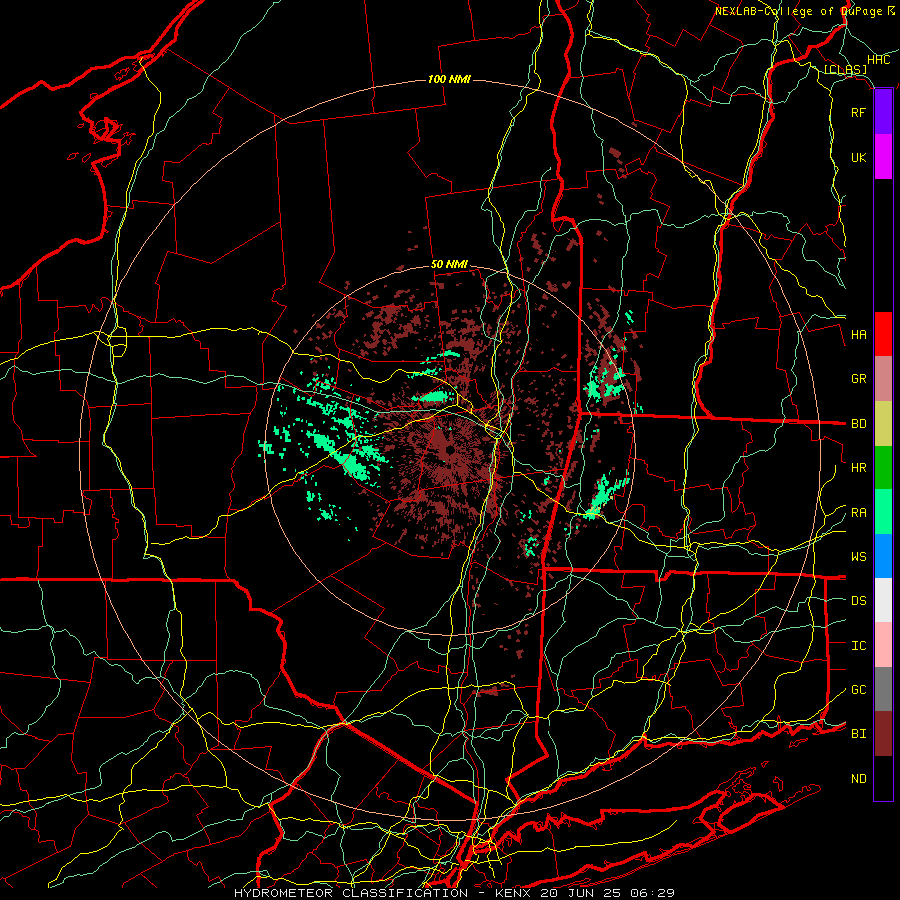Screen dimensions: 900x900
Task: Click the BI legend label
Action: point(859,734)
